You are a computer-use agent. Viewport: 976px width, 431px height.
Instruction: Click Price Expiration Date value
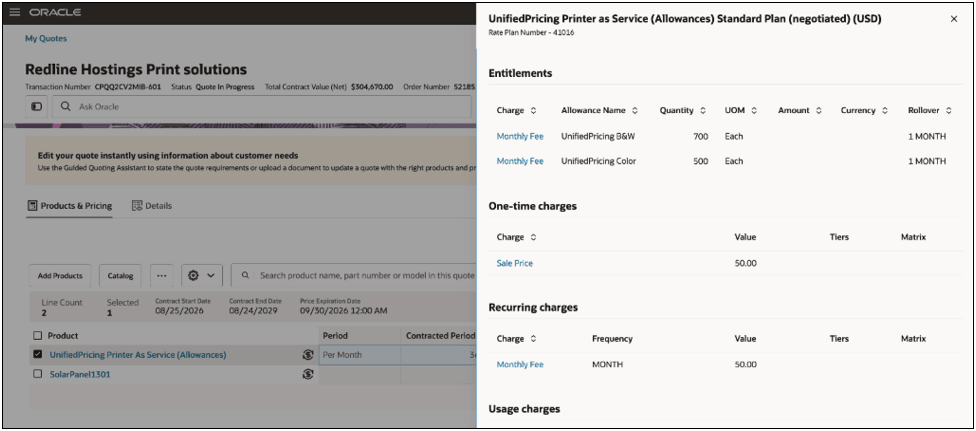344,310
